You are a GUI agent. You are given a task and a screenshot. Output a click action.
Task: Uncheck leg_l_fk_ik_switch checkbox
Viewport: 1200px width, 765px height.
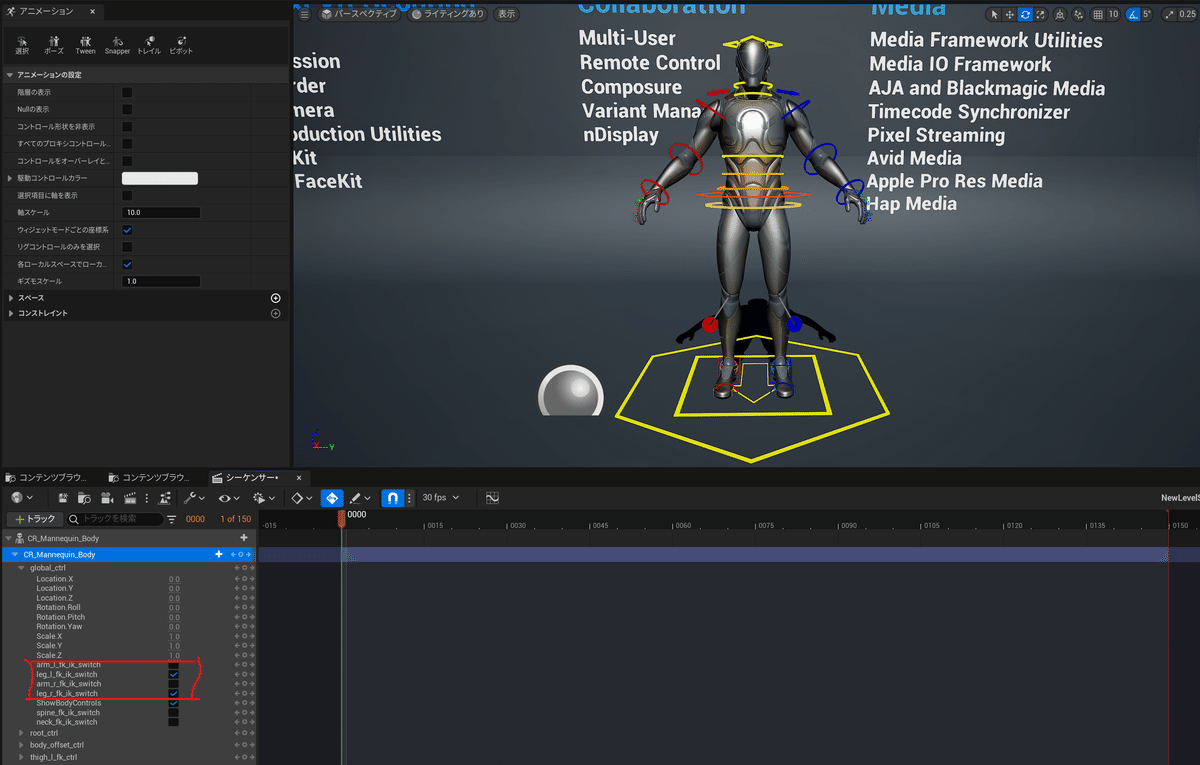tap(173, 674)
